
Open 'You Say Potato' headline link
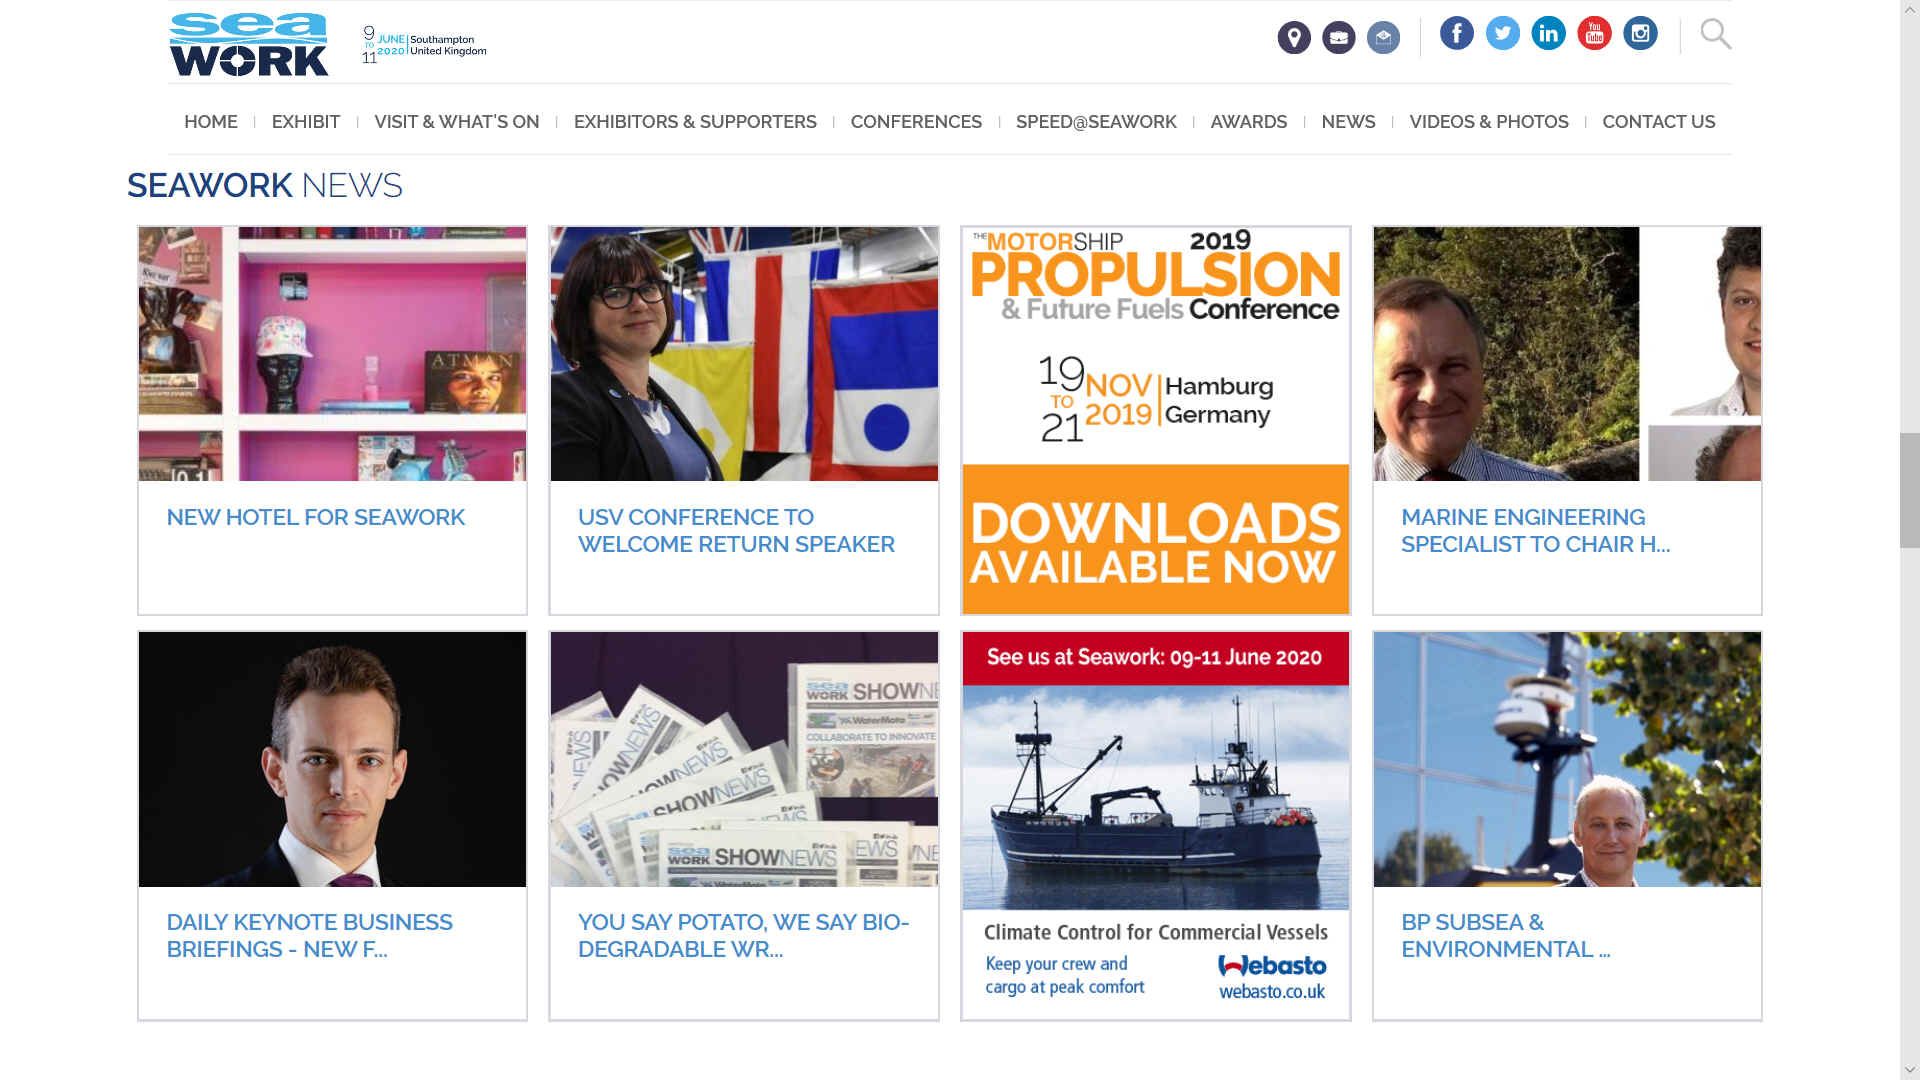[743, 936]
